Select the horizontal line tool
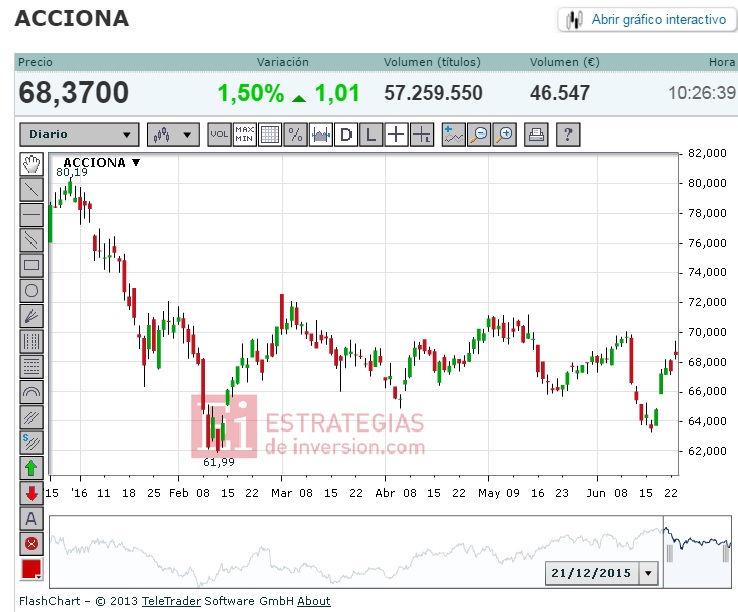 click(32, 215)
